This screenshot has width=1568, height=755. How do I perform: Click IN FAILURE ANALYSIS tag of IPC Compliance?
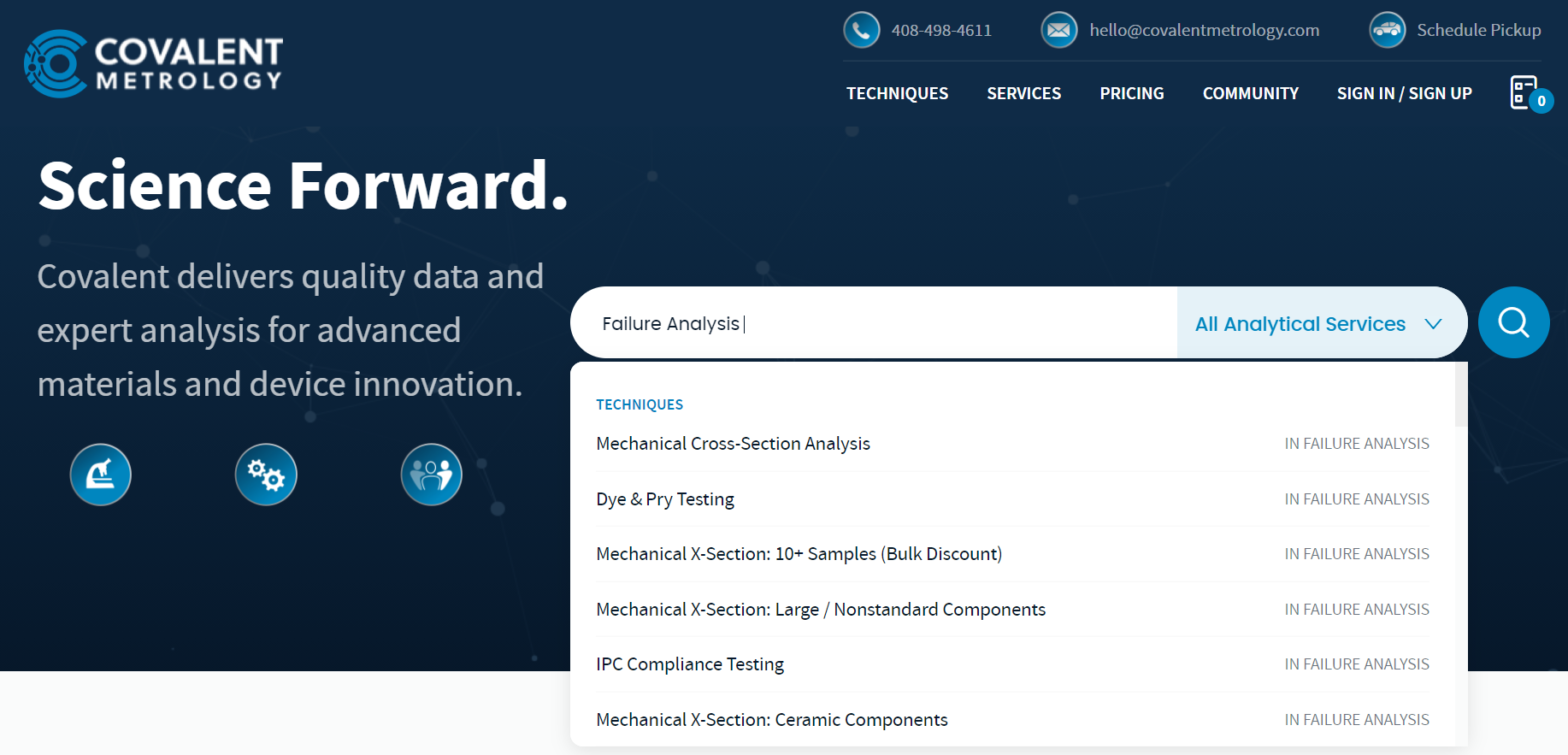[x=1357, y=664]
